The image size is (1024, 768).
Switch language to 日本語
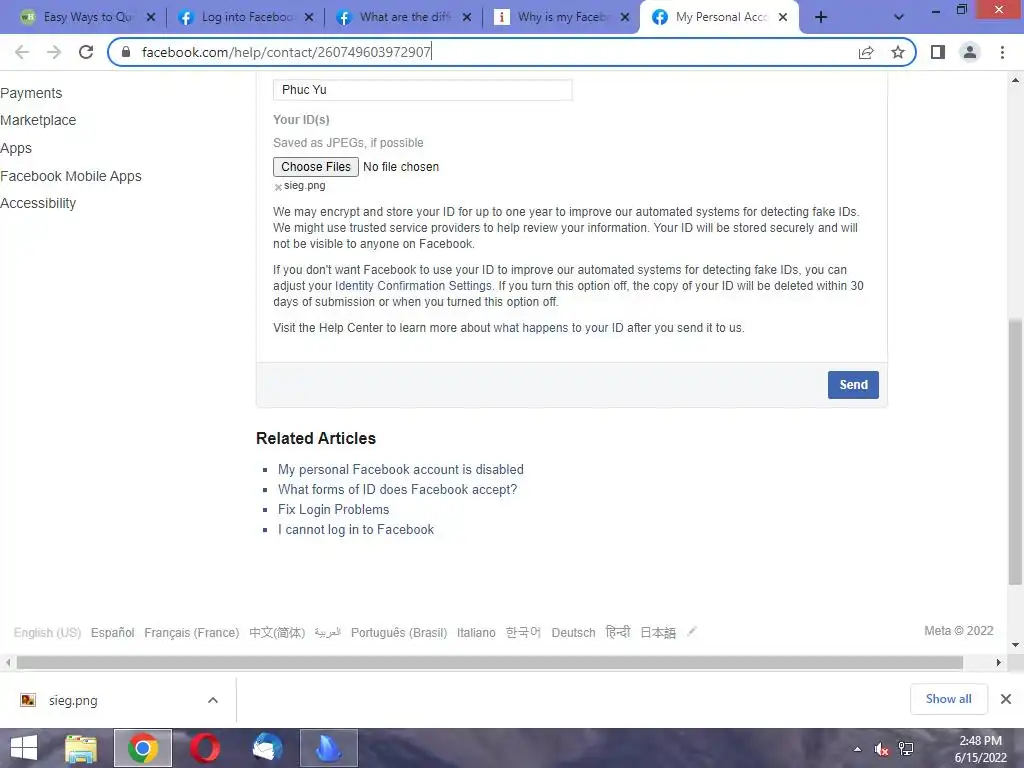[x=658, y=633]
